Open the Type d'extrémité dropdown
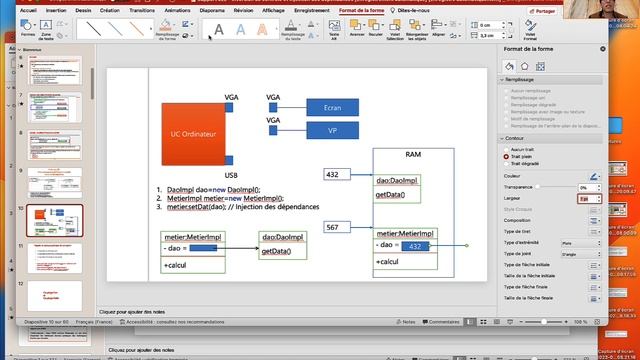The image size is (640, 360). coord(581,243)
